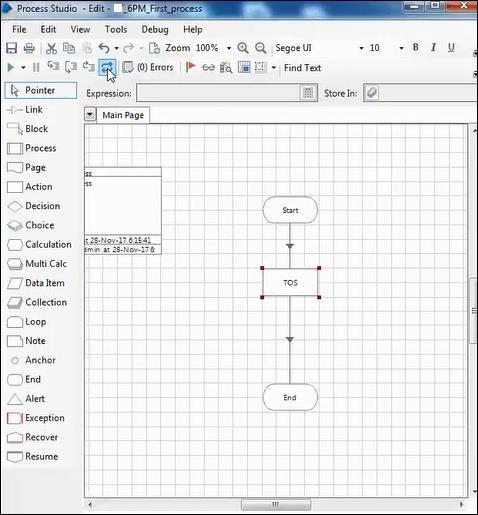Expand the page list dropdown arrow

click(90, 115)
